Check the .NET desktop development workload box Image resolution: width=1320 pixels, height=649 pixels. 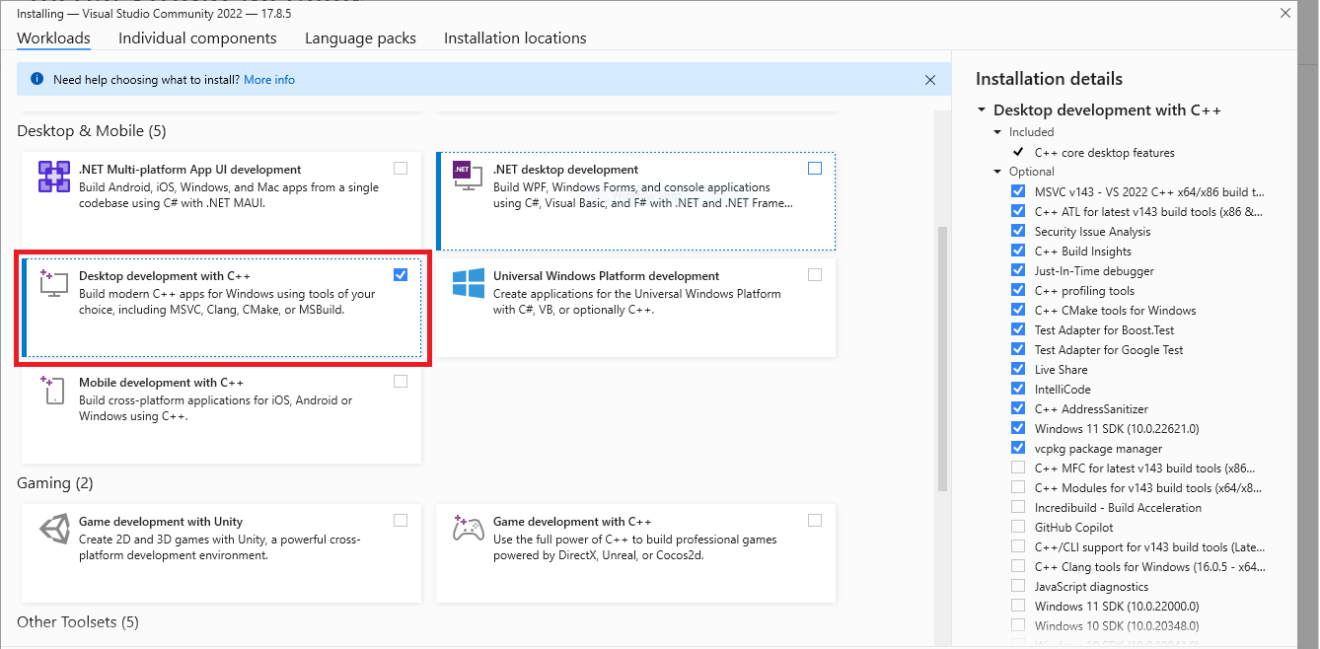[x=815, y=169]
